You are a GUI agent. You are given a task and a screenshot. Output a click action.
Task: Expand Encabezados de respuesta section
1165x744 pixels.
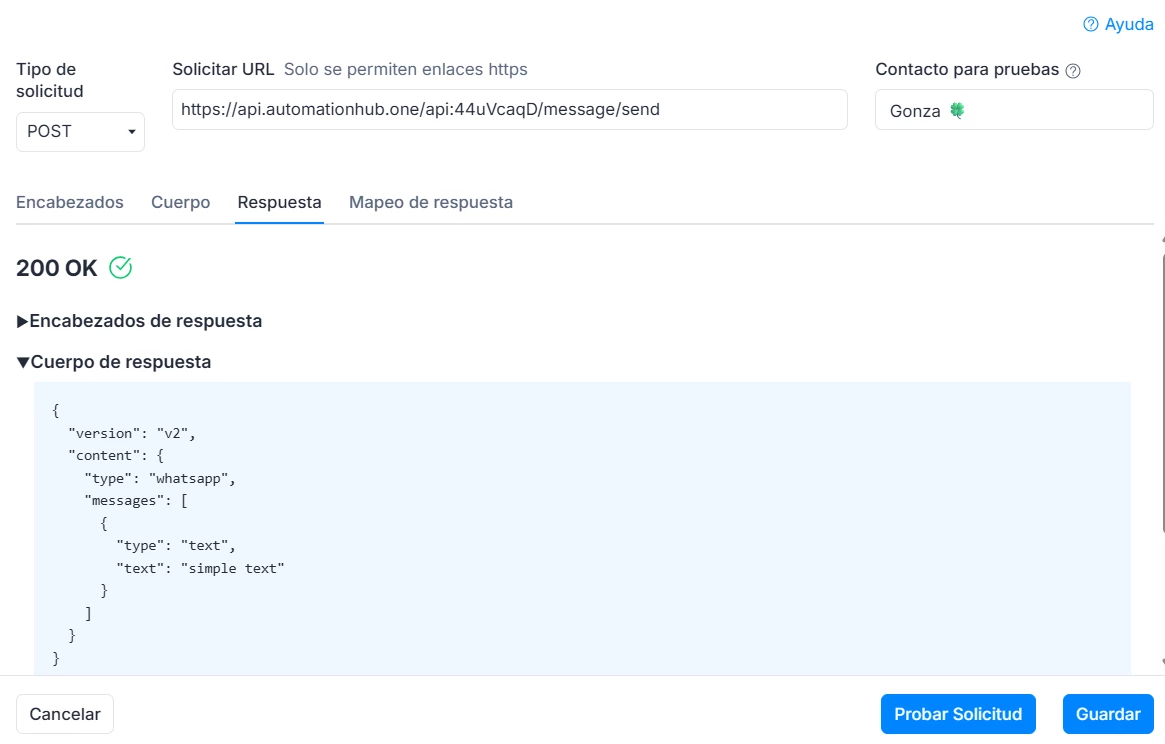[140, 321]
